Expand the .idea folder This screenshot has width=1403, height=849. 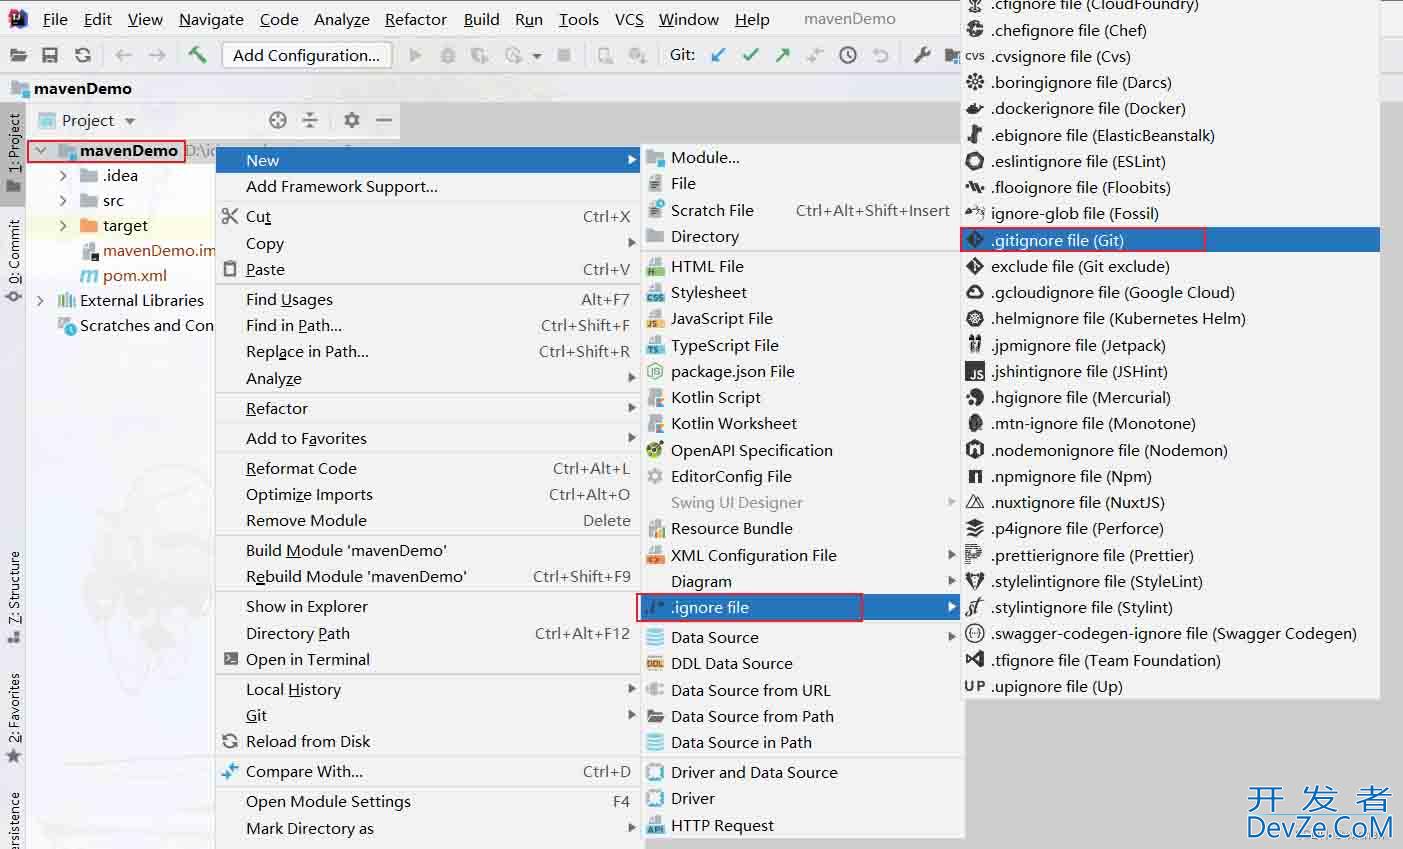[x=64, y=175]
